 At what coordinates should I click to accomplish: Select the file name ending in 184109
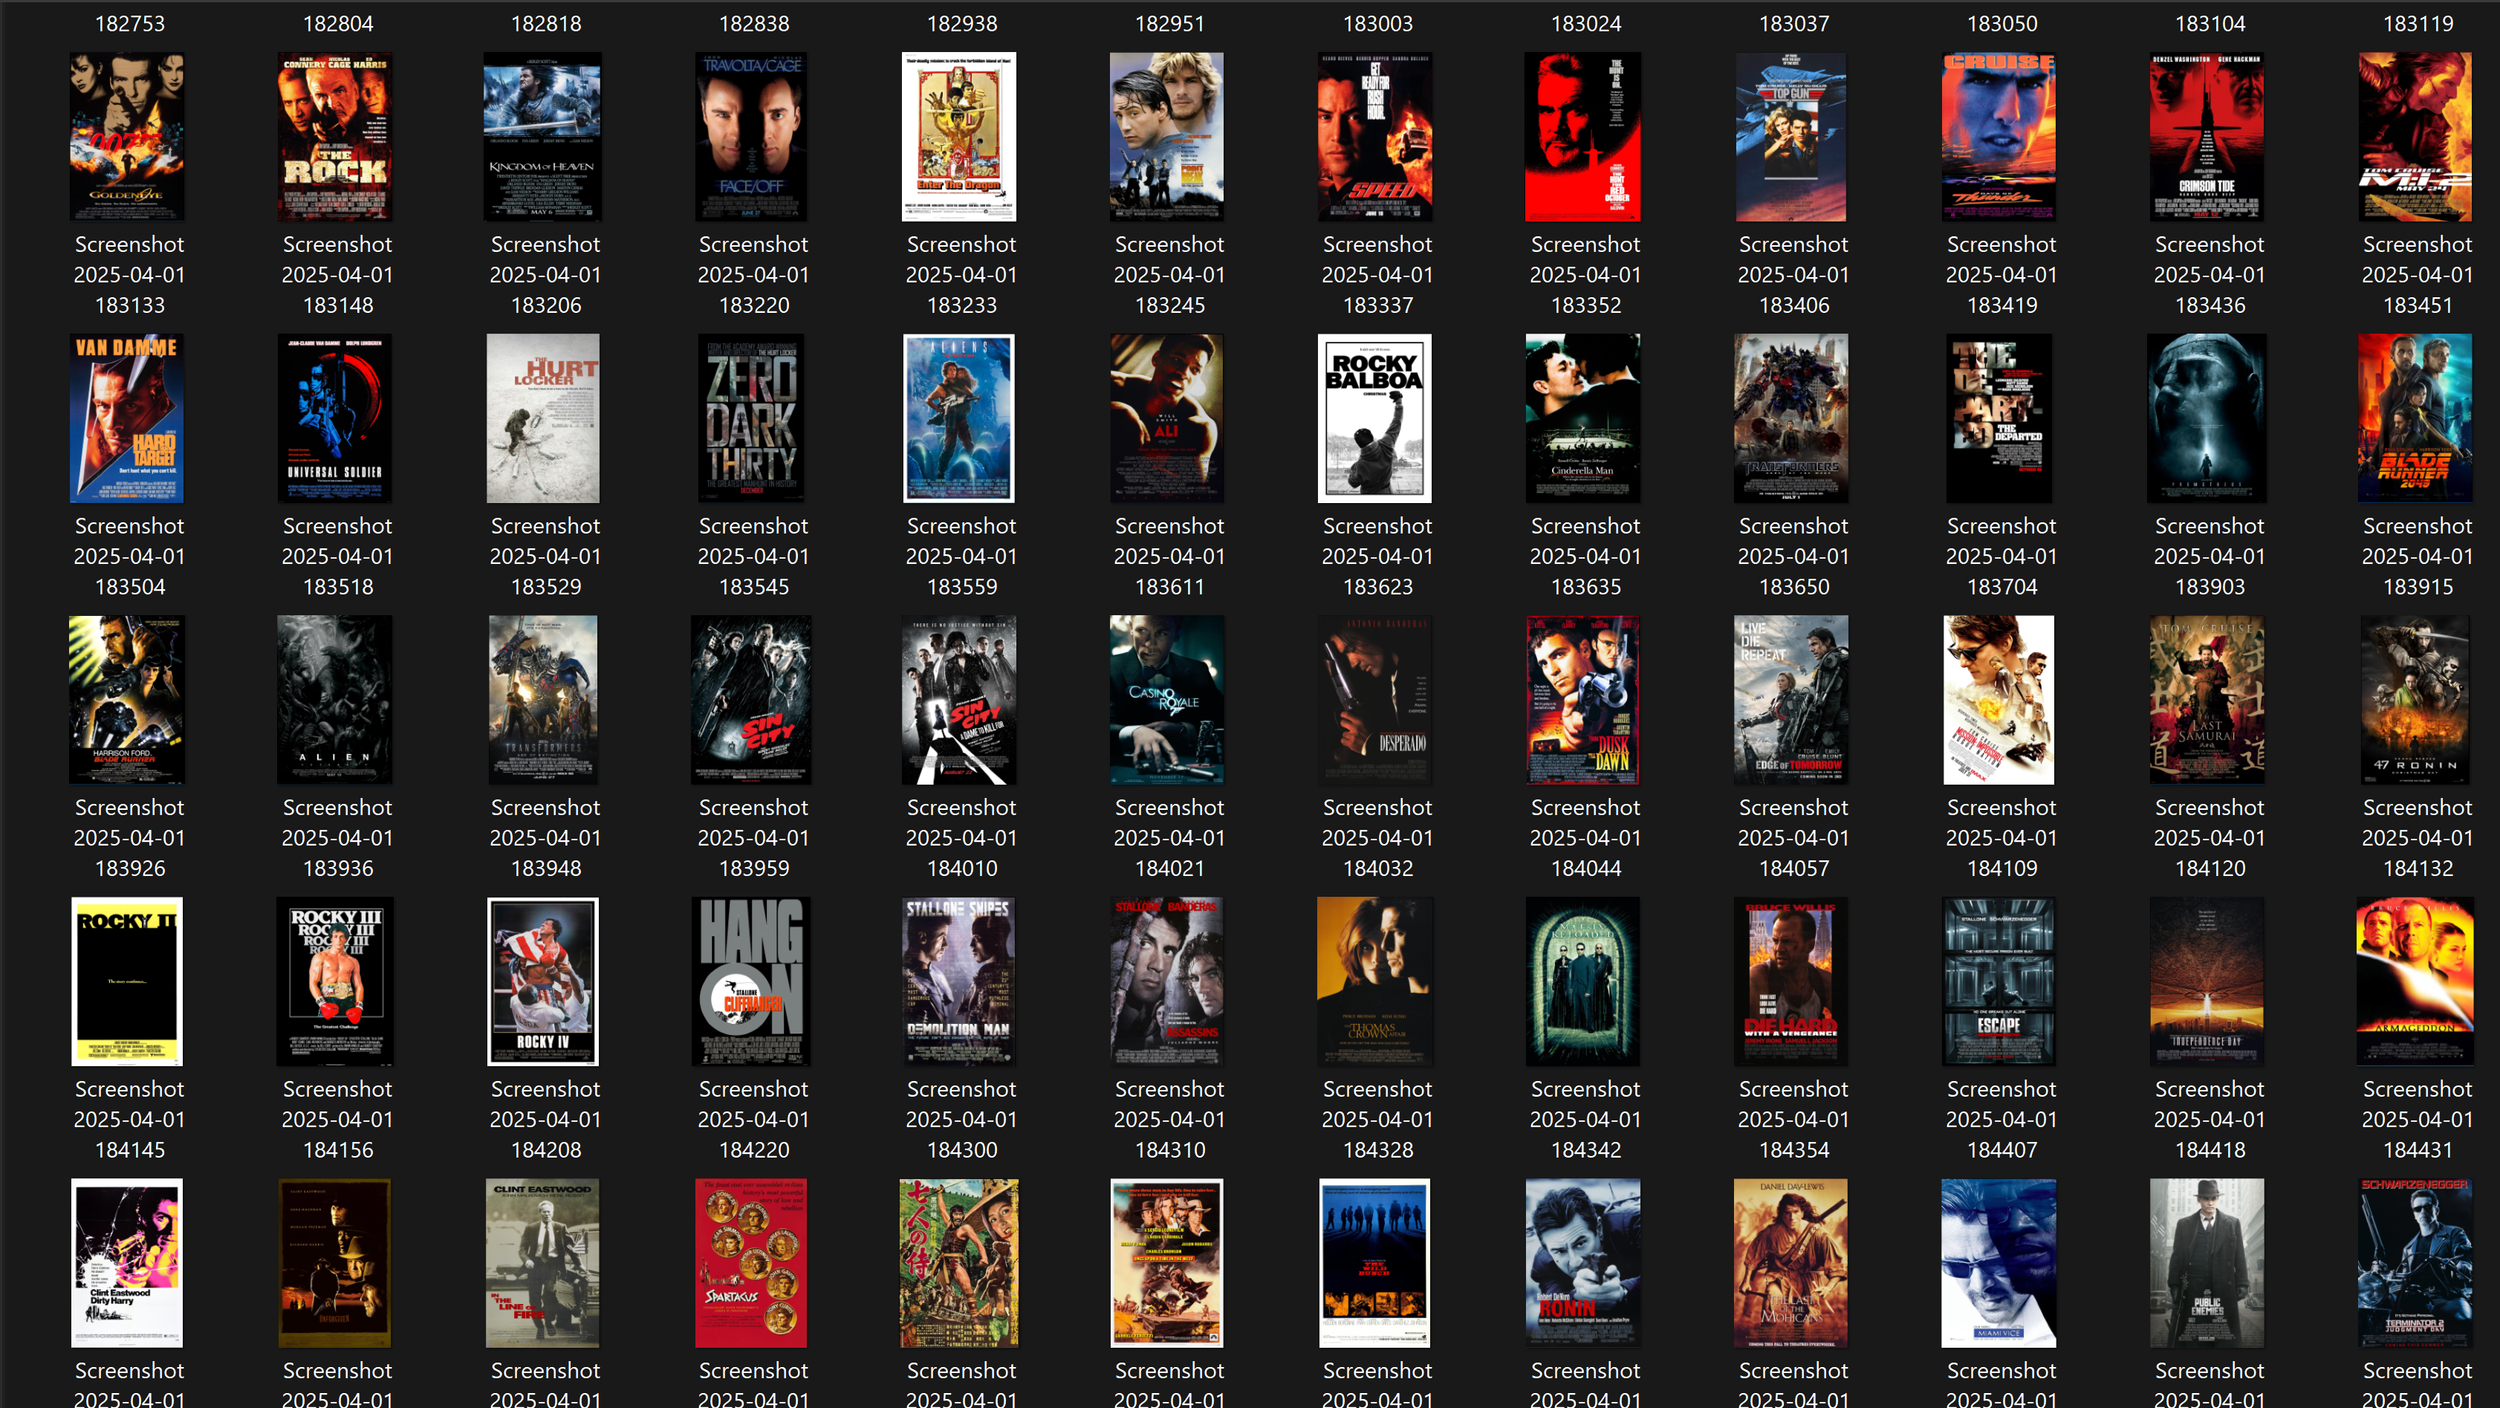[x=2002, y=838]
